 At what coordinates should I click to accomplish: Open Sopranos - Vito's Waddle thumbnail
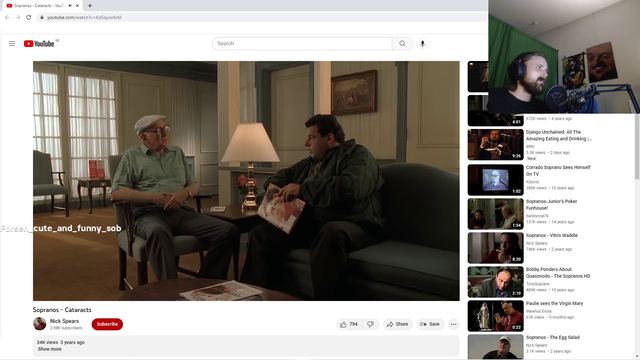coord(495,248)
